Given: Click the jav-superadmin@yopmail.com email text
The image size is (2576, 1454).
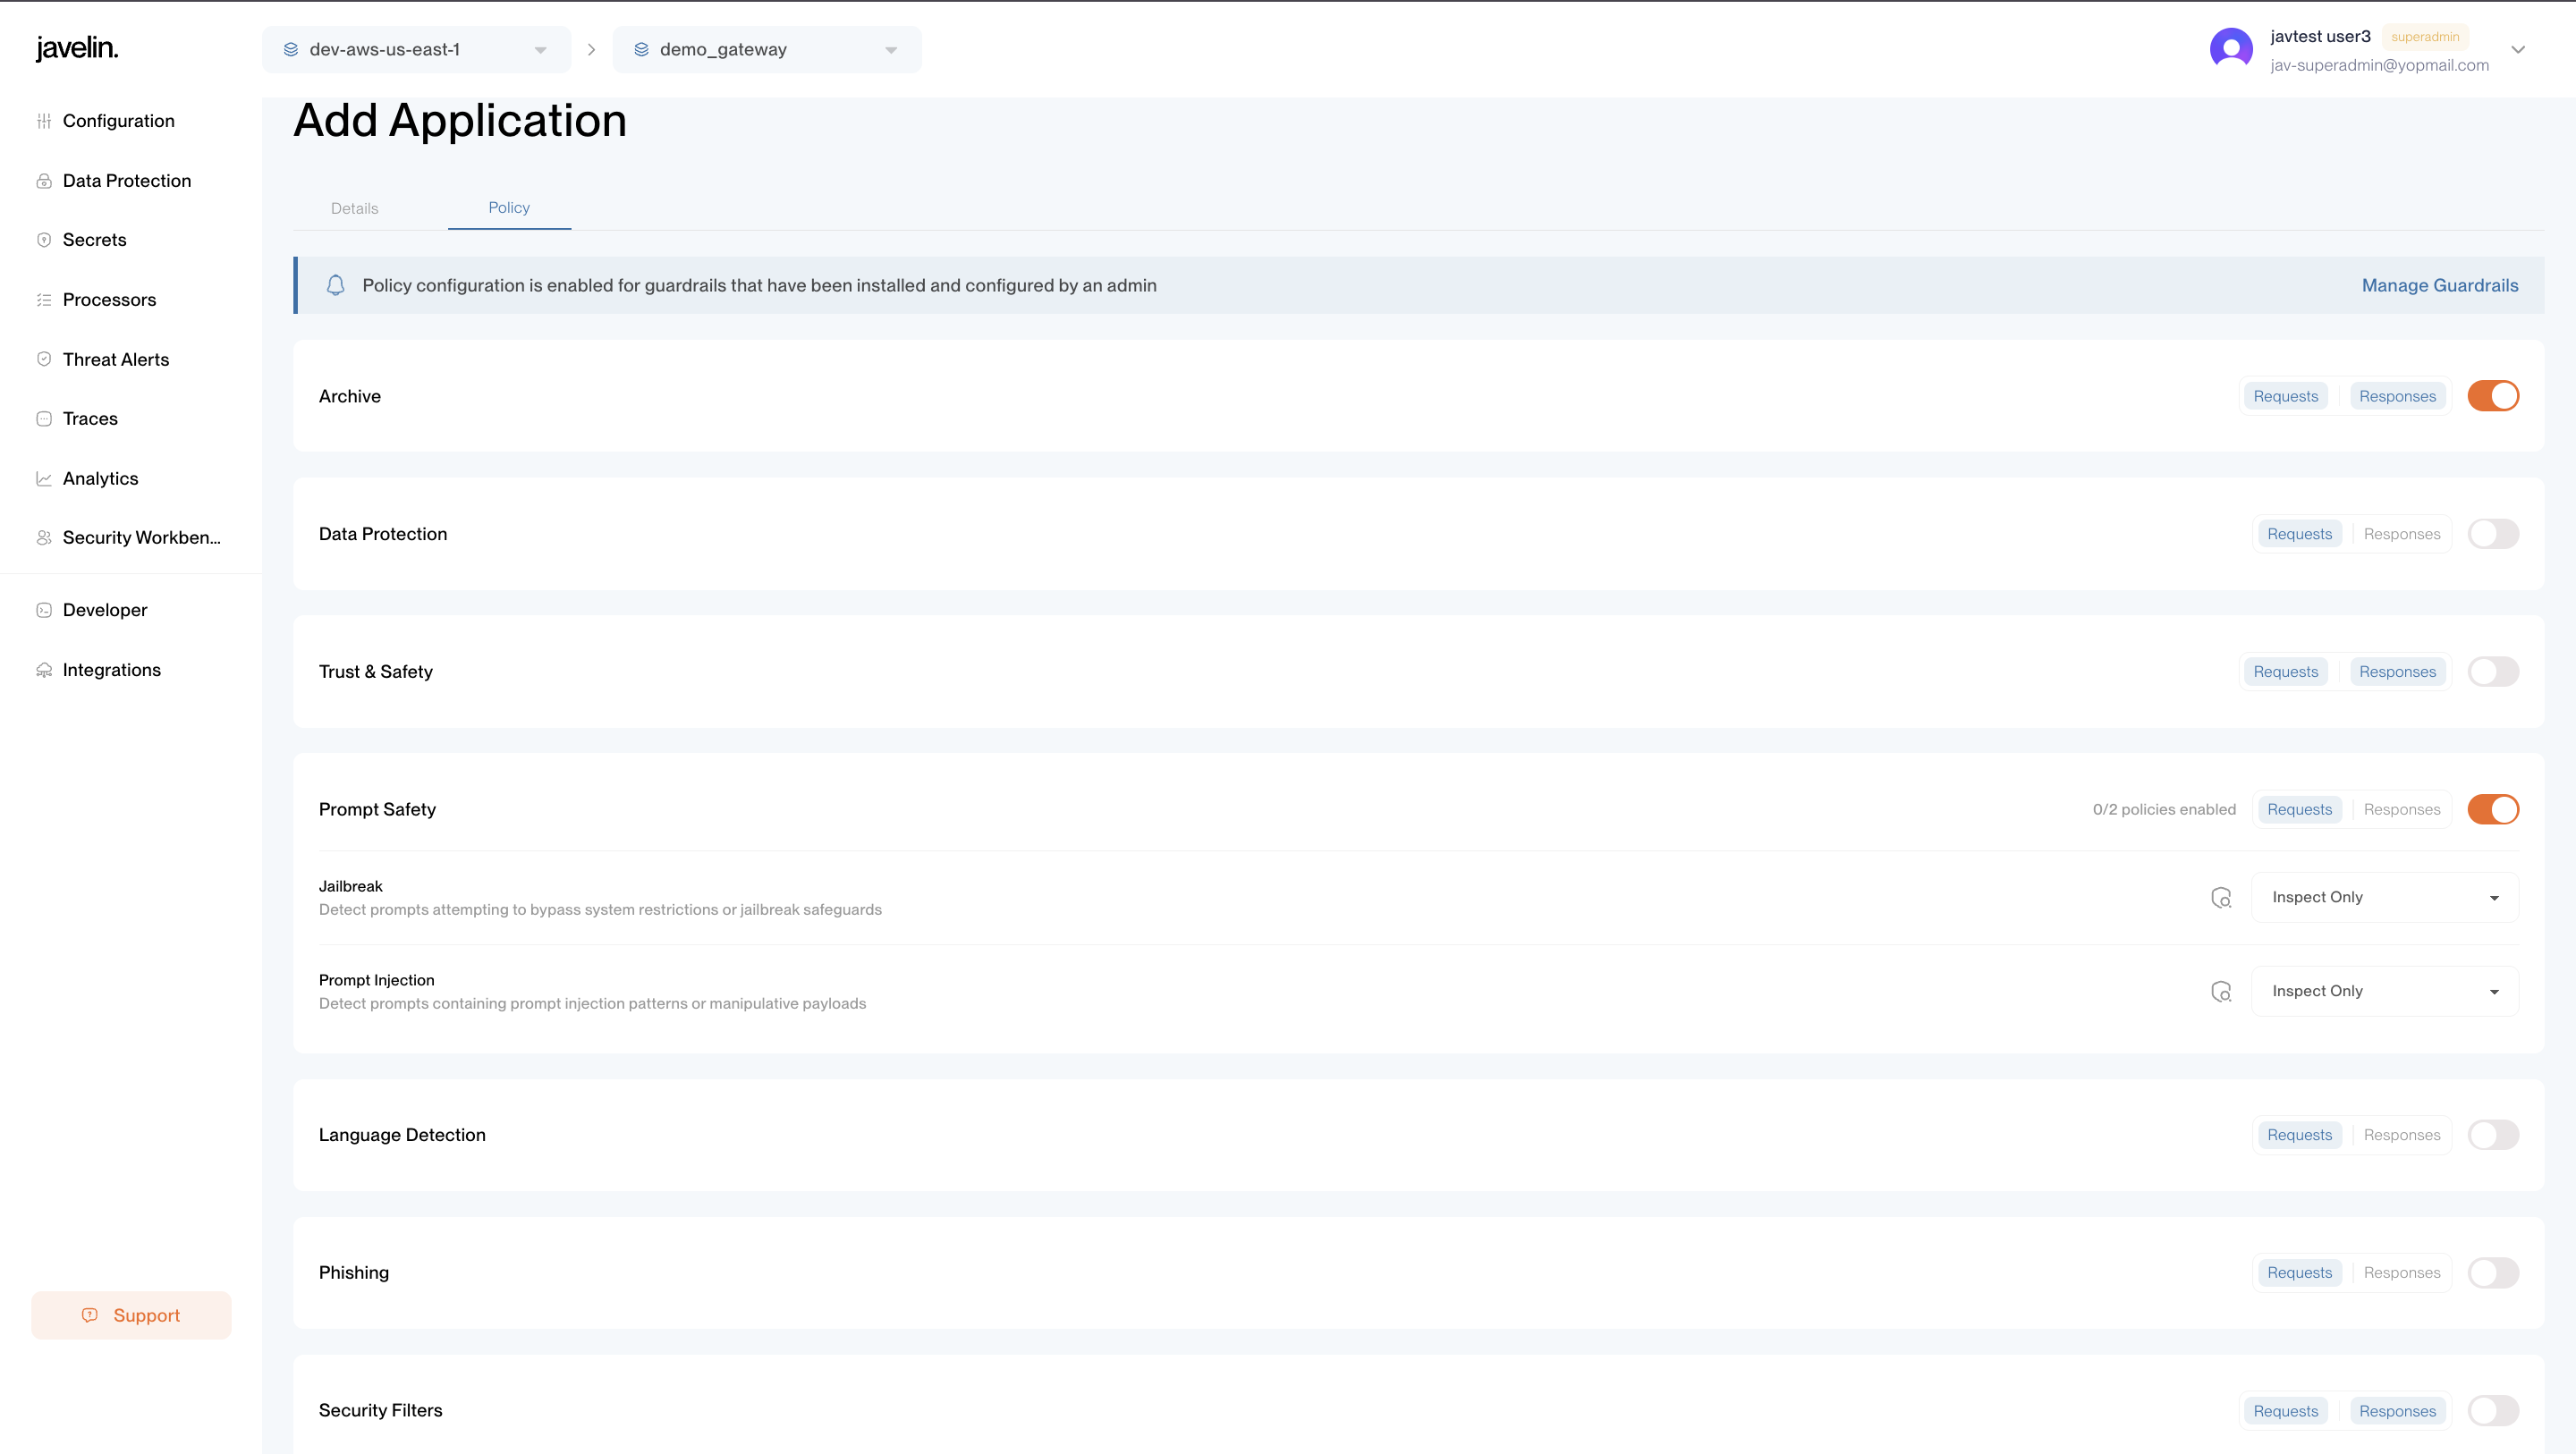Looking at the screenshot, I should coord(2379,65).
